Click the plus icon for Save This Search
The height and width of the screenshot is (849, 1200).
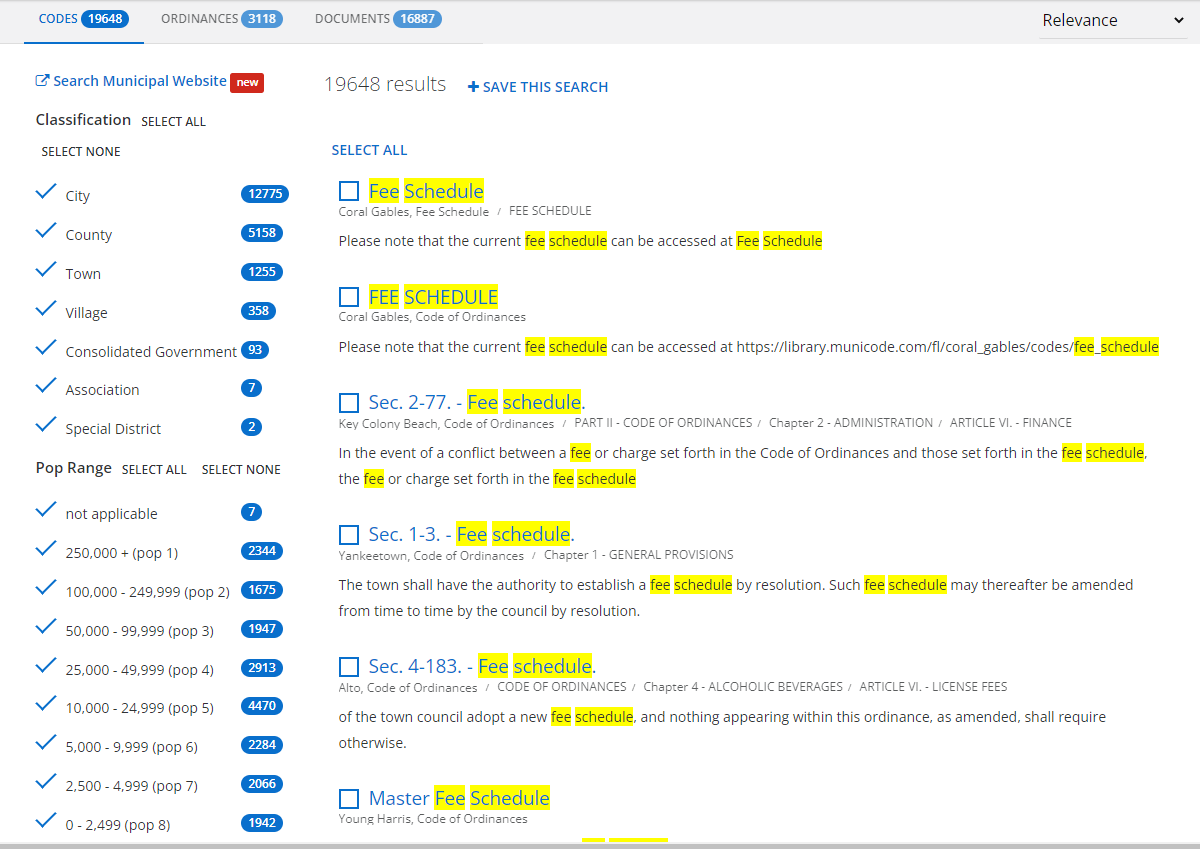coord(473,87)
